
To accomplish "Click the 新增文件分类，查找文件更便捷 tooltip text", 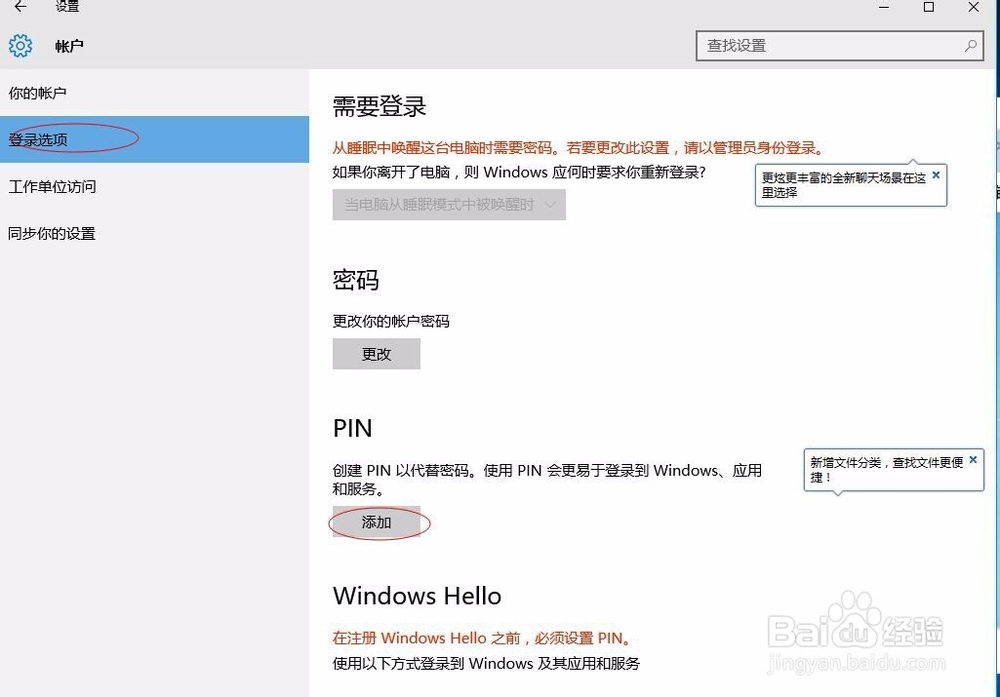I will tap(886, 469).
